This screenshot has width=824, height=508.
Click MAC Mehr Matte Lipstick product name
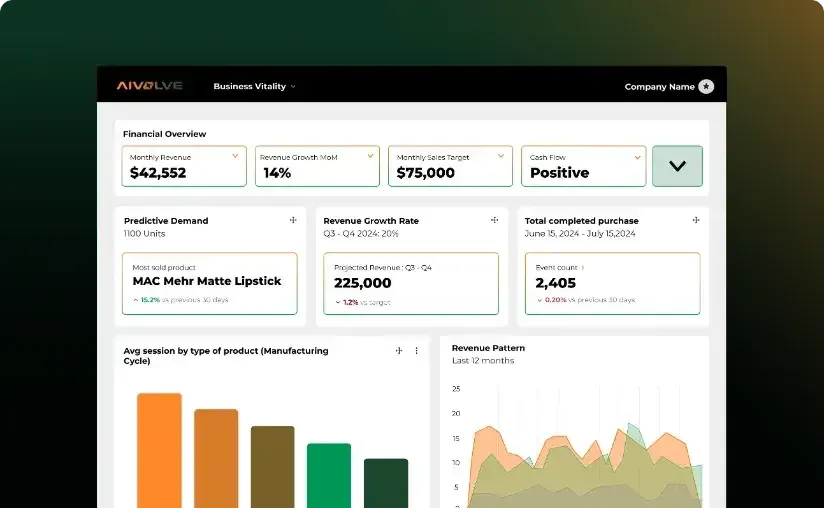(x=207, y=281)
